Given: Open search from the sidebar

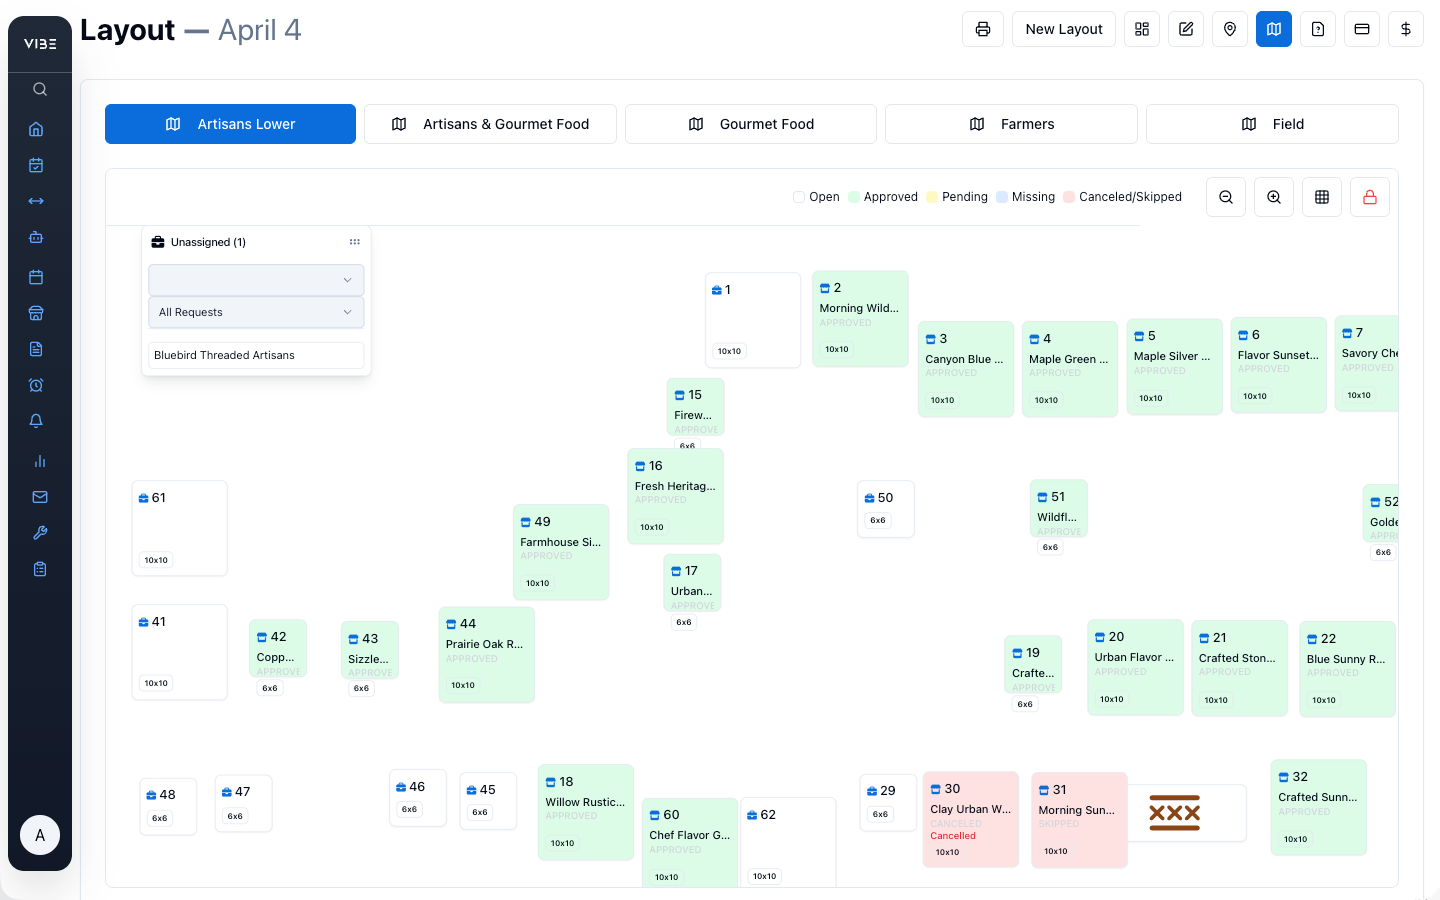Looking at the screenshot, I should [40, 89].
